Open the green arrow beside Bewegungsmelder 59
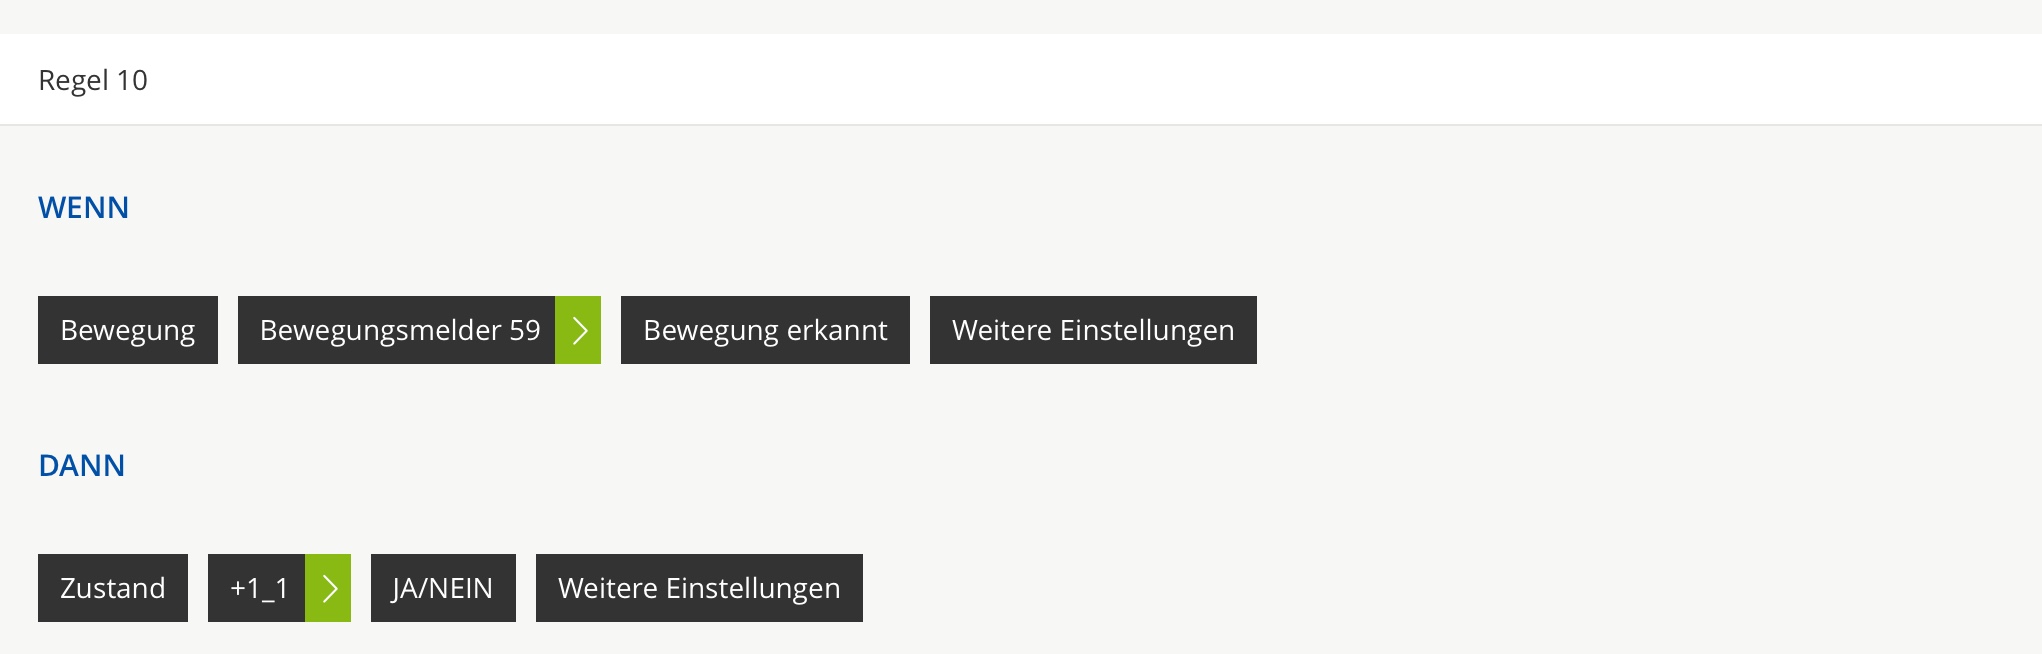 tap(578, 330)
